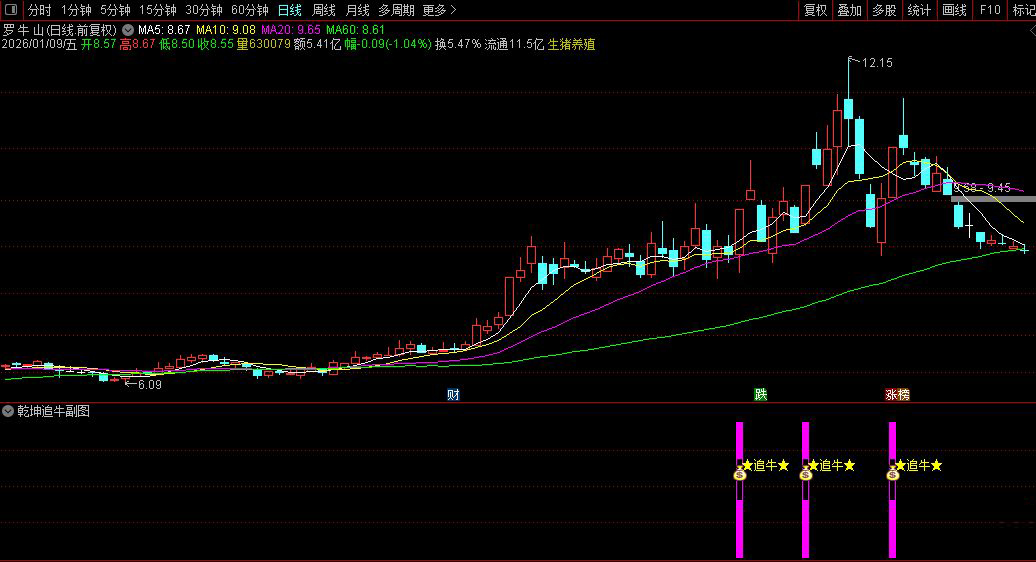The image size is (1036, 562).
Task: Click the 罗牛山(日线.前复权) stock title
Action: (x=59, y=30)
